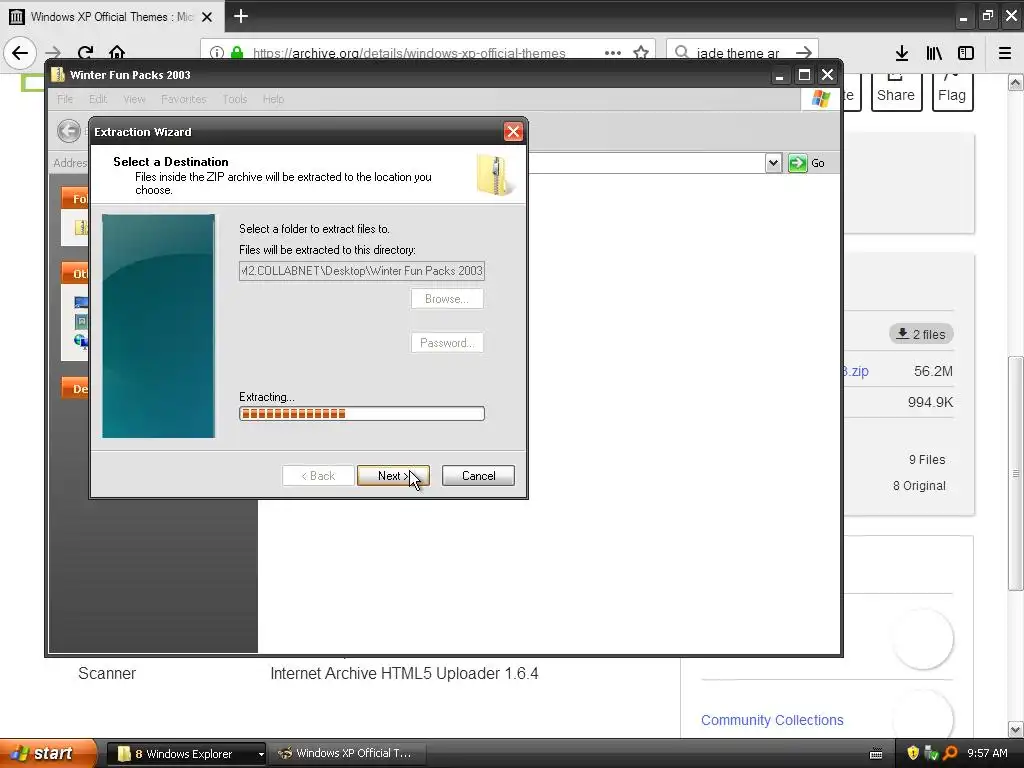Open a new tab with plus icon

point(241,16)
